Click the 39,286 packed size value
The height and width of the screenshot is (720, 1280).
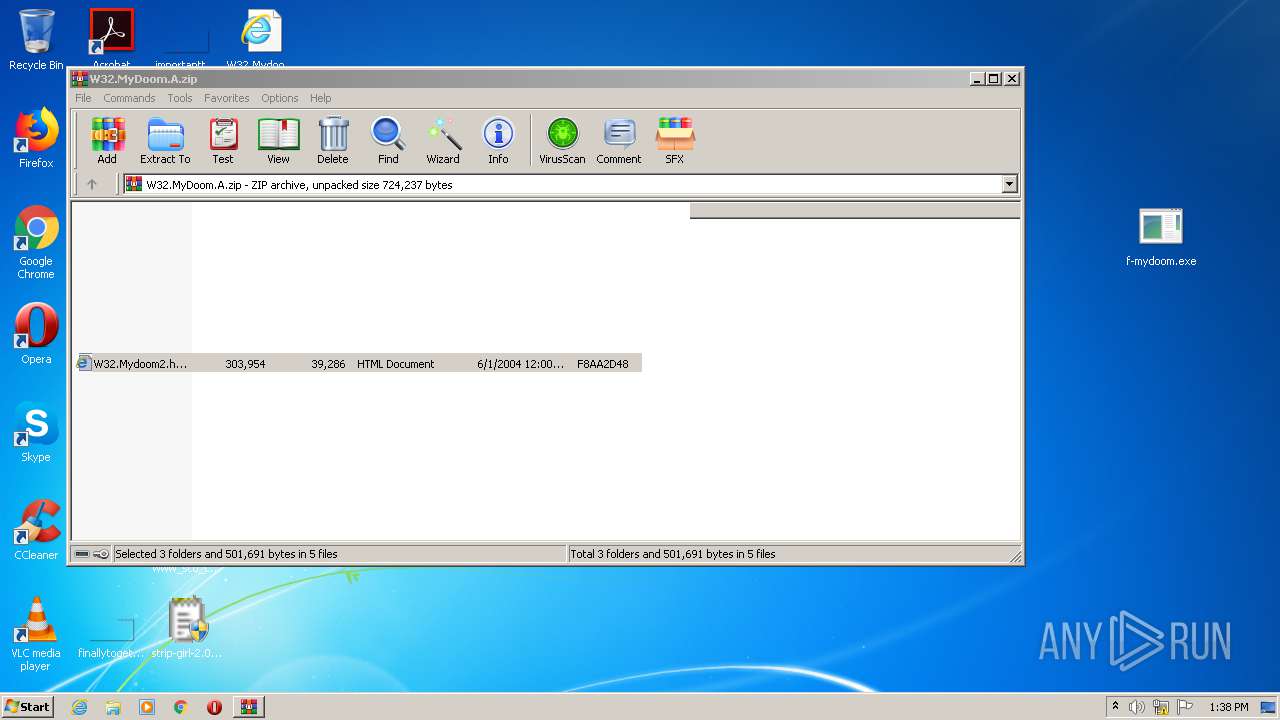point(328,364)
